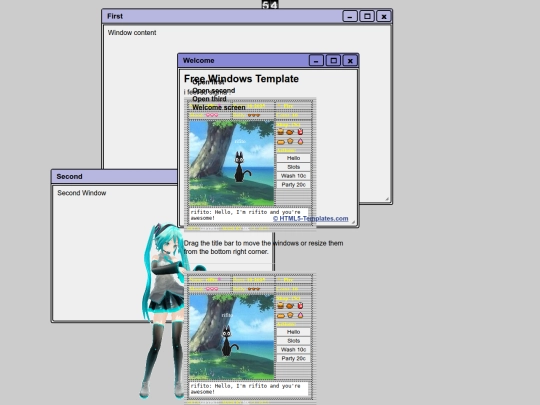Image resolution: width=540 pixels, height=405 pixels.
Task: Click Hello button in upper pet widget
Action: tap(293, 158)
